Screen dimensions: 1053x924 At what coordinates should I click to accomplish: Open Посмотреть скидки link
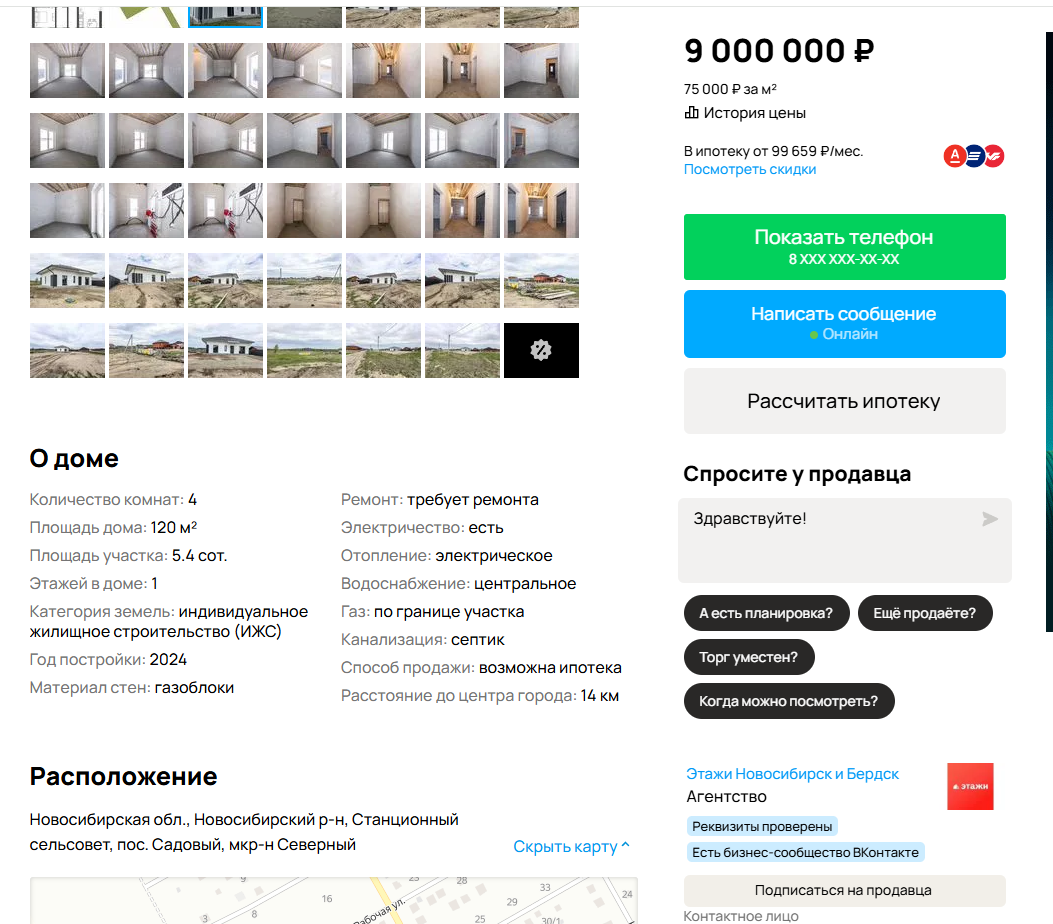pos(749,169)
